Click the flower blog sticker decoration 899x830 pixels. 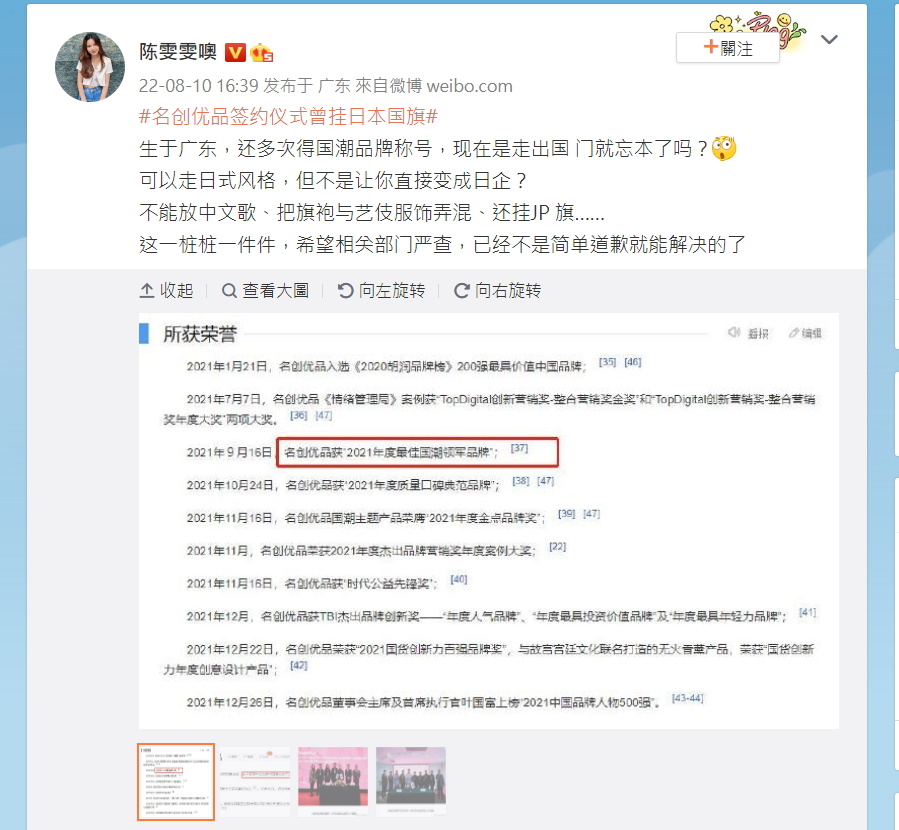pyautogui.click(x=757, y=29)
